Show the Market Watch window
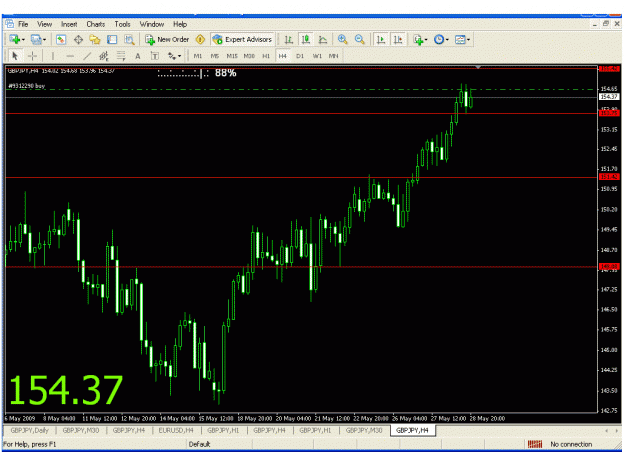This screenshot has height=452, width=625. point(61,39)
